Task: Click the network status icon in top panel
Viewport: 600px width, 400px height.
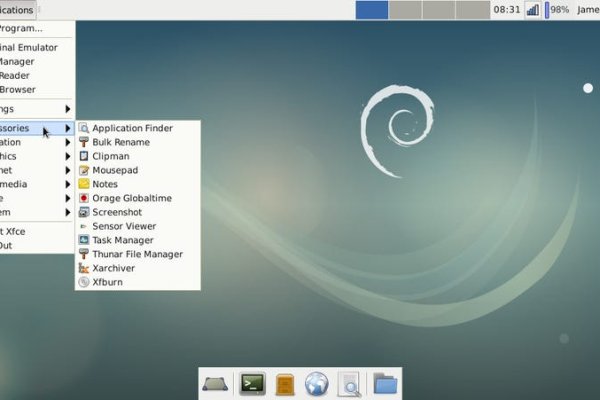Action: coord(532,10)
